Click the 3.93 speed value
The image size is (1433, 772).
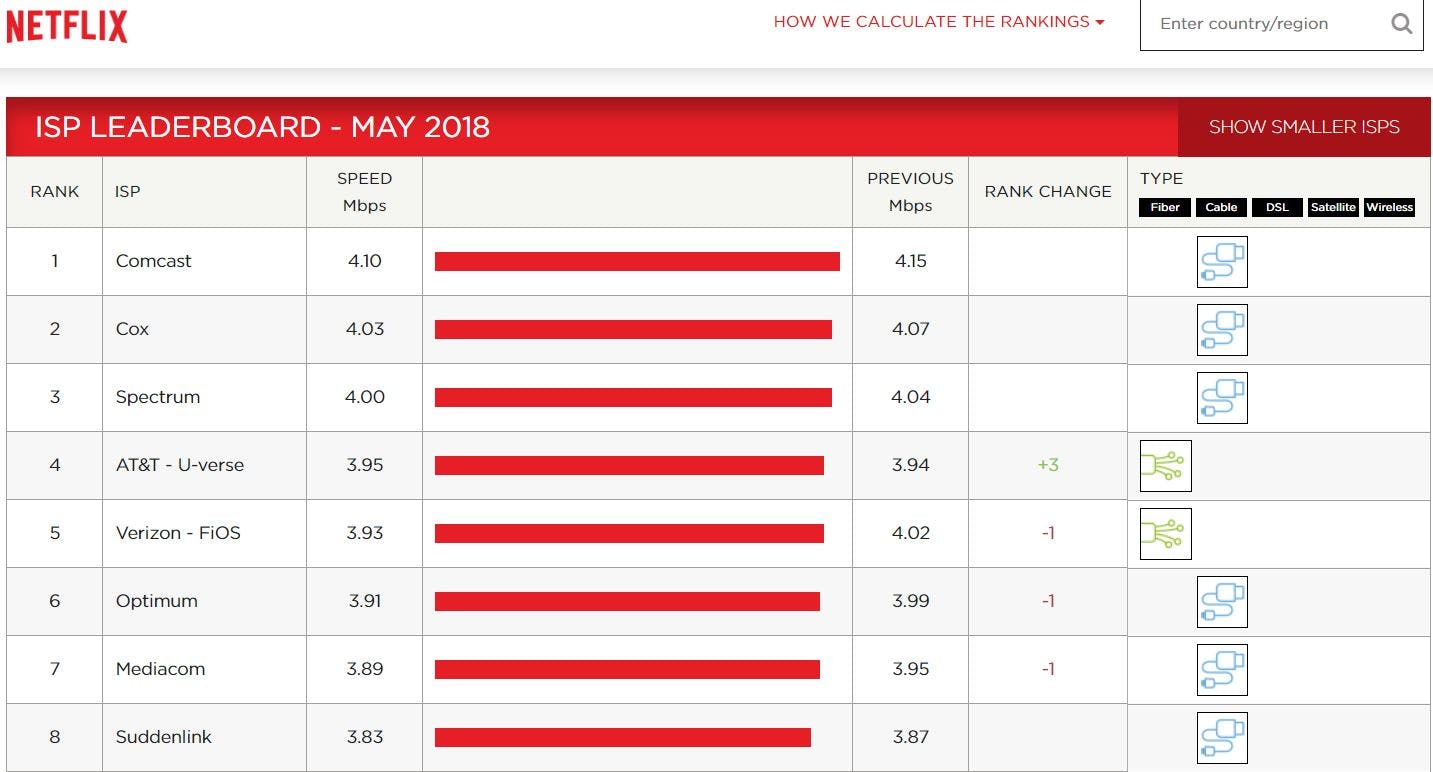pyautogui.click(x=365, y=533)
